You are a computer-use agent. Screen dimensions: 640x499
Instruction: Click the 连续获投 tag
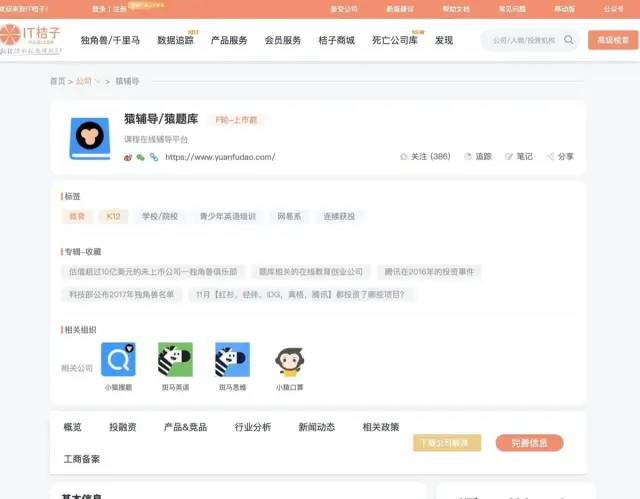(339, 216)
